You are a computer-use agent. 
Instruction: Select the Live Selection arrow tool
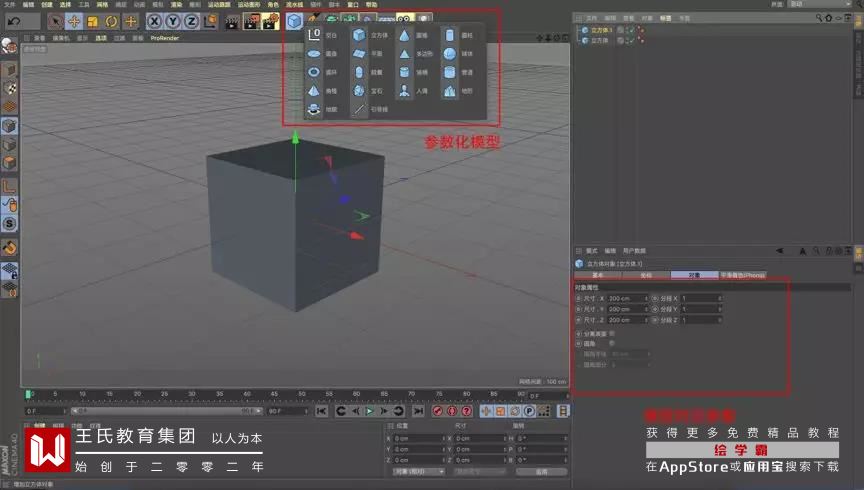click(x=55, y=21)
